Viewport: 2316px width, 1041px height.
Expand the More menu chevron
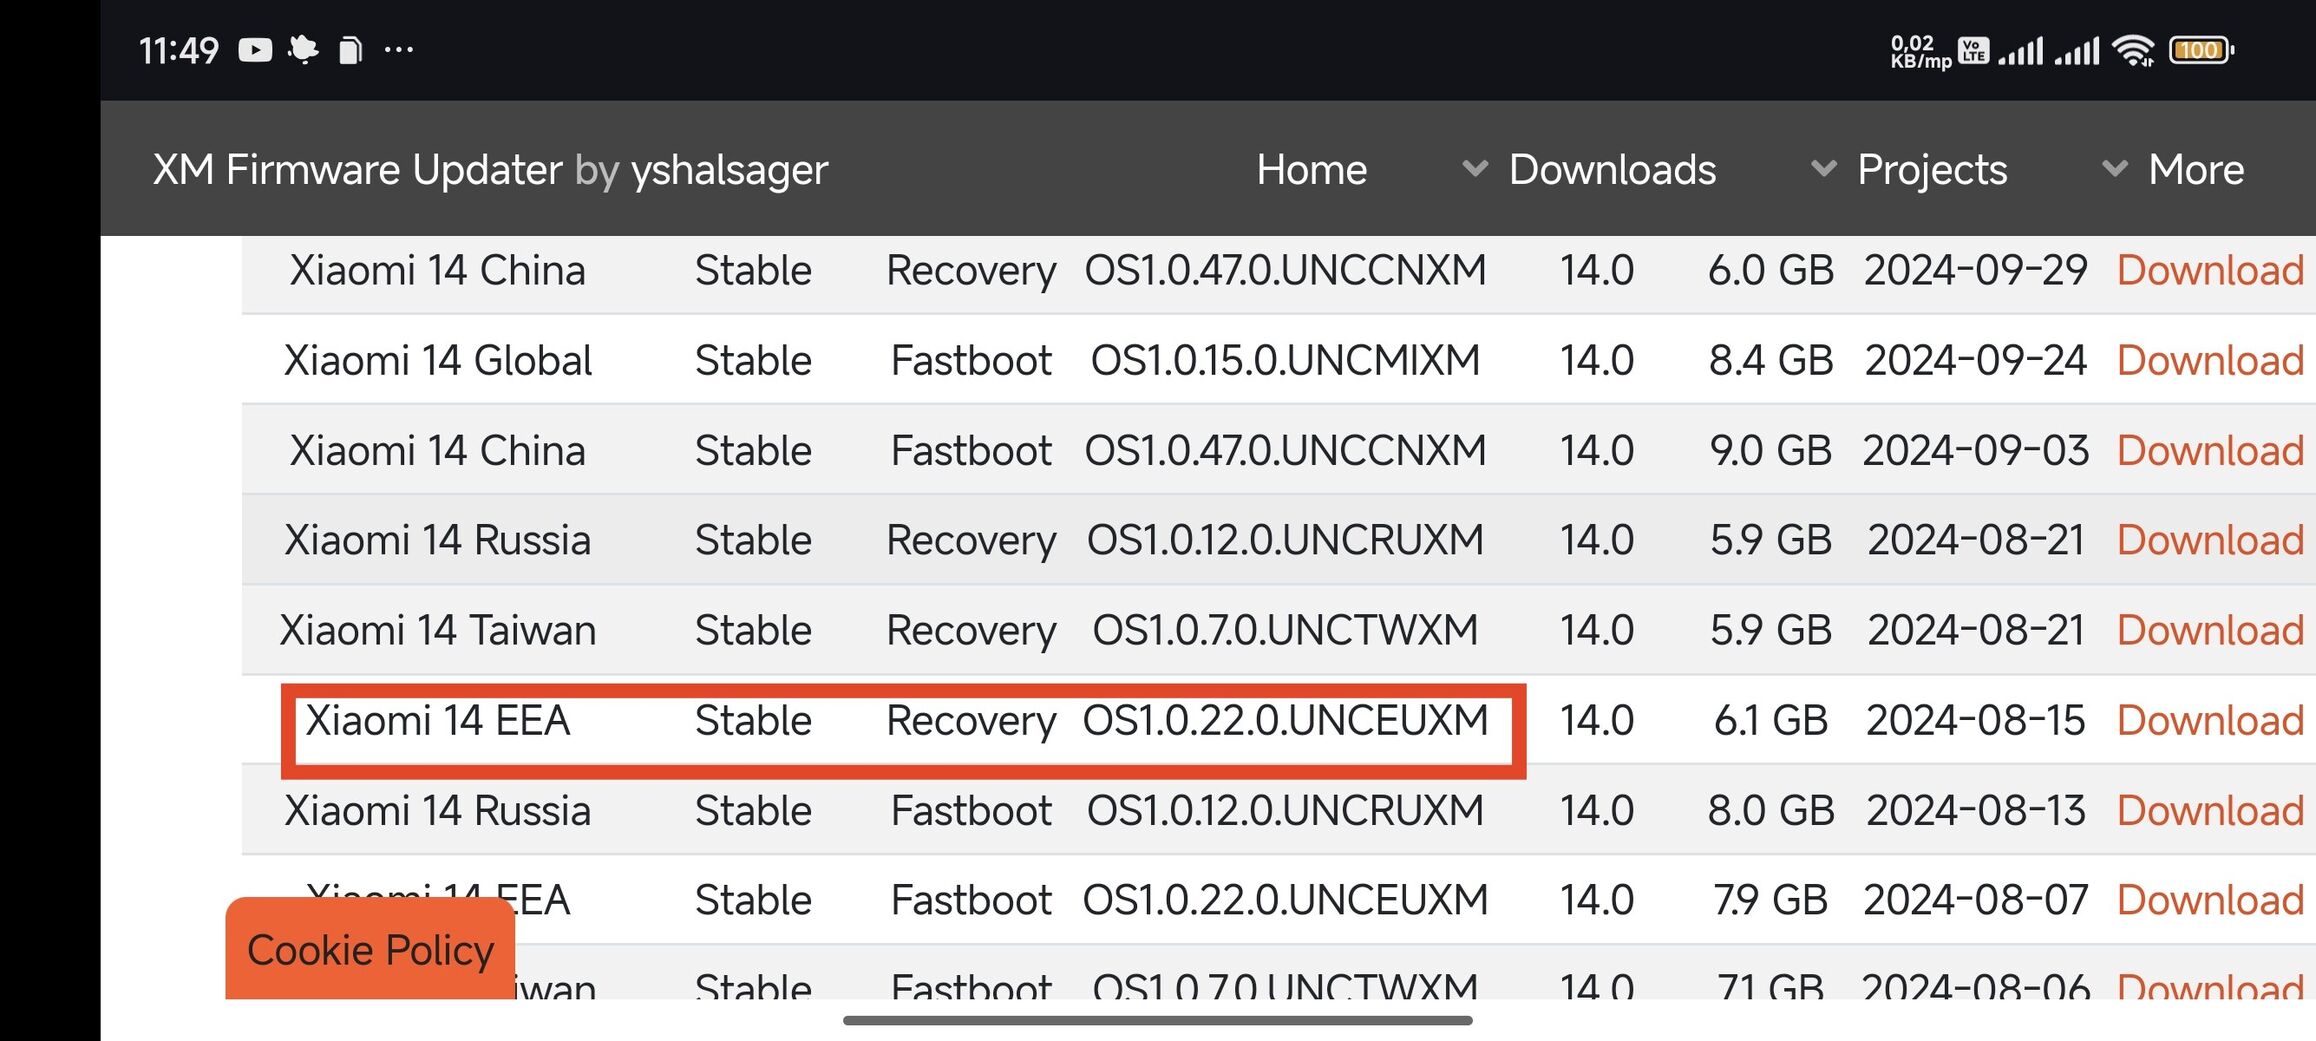point(2115,168)
